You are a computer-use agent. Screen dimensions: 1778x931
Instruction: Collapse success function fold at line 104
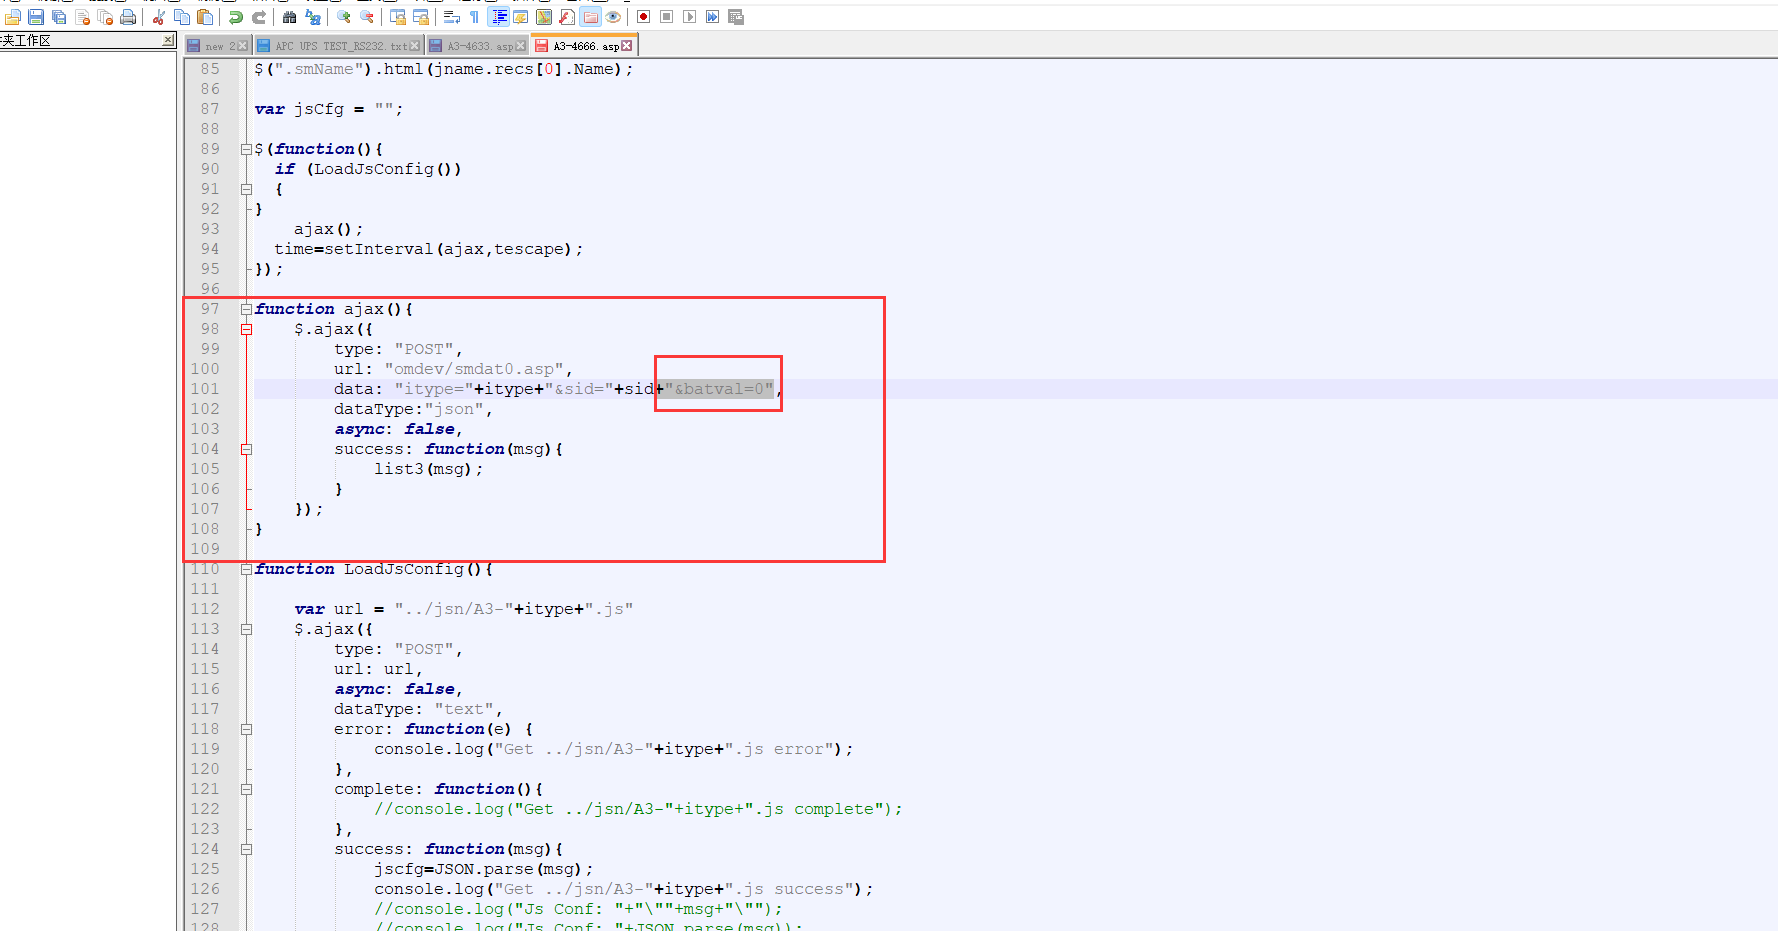pyautogui.click(x=246, y=449)
